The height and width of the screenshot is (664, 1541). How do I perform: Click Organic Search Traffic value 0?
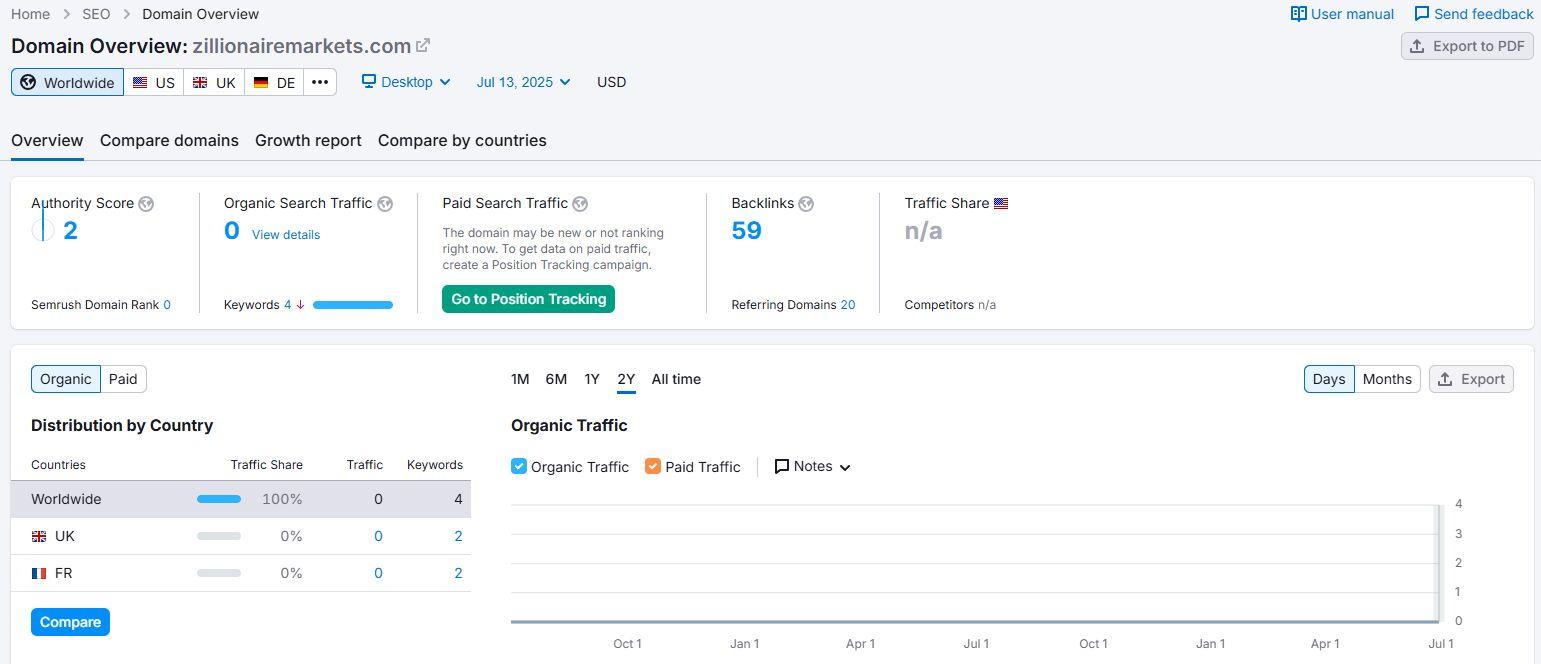[232, 231]
